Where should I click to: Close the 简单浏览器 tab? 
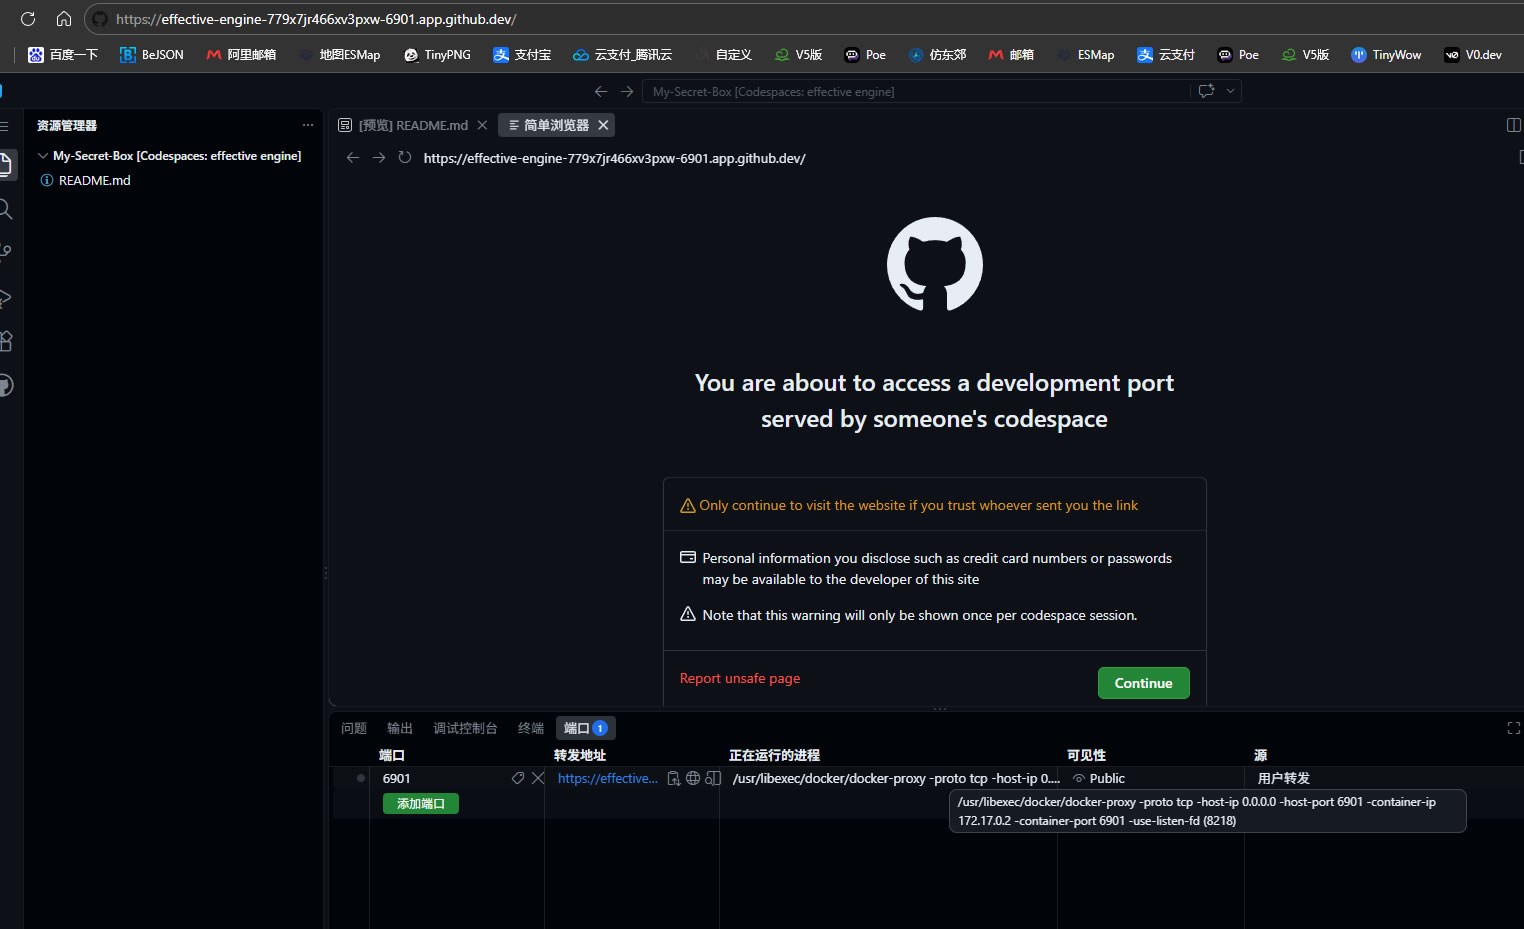coord(603,125)
